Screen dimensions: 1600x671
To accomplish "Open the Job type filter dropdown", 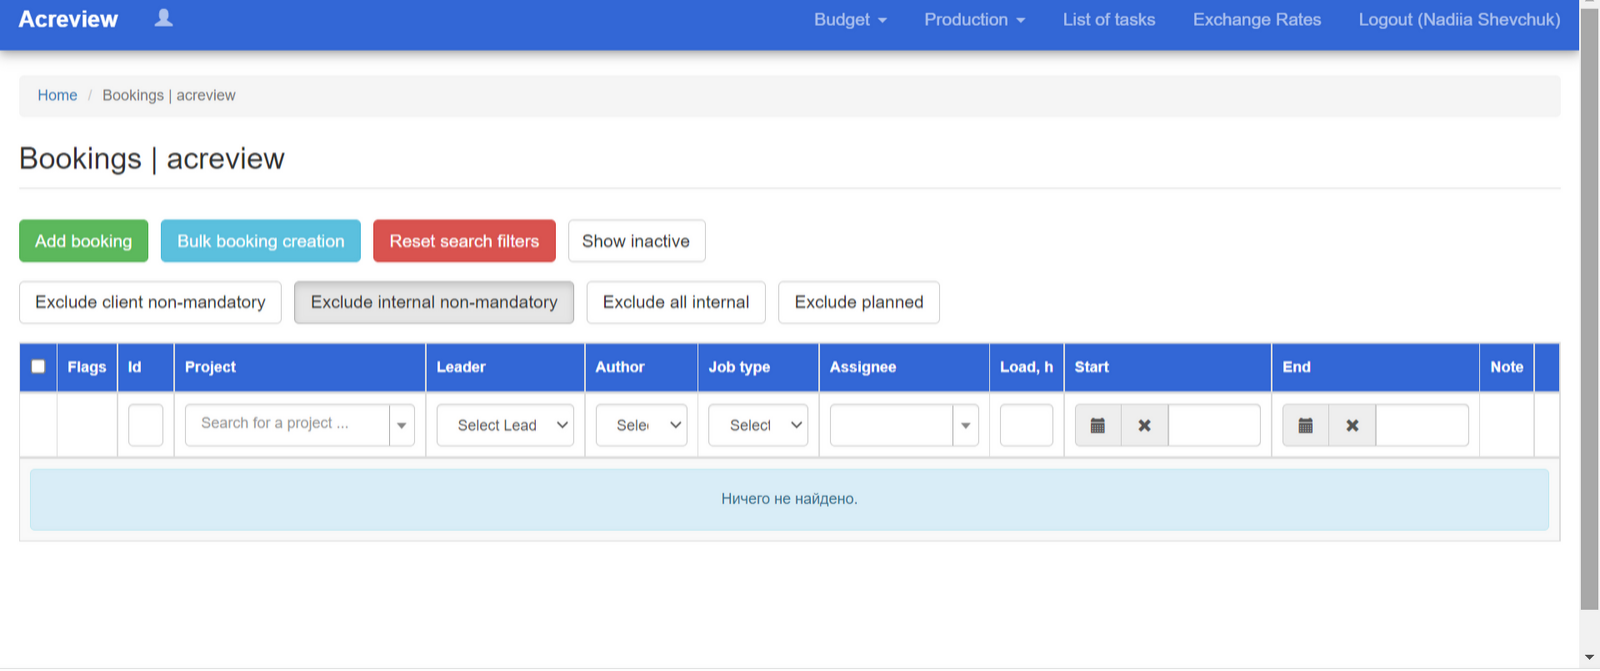I will [758, 425].
